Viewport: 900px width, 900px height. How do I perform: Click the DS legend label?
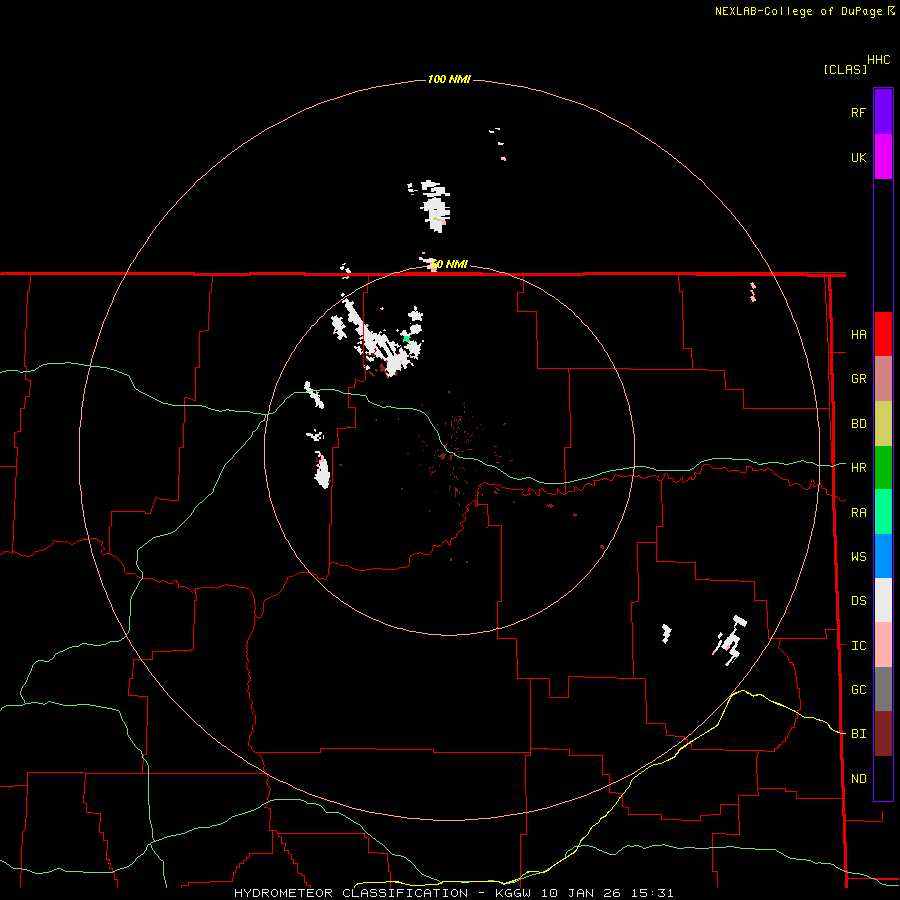pyautogui.click(x=858, y=601)
